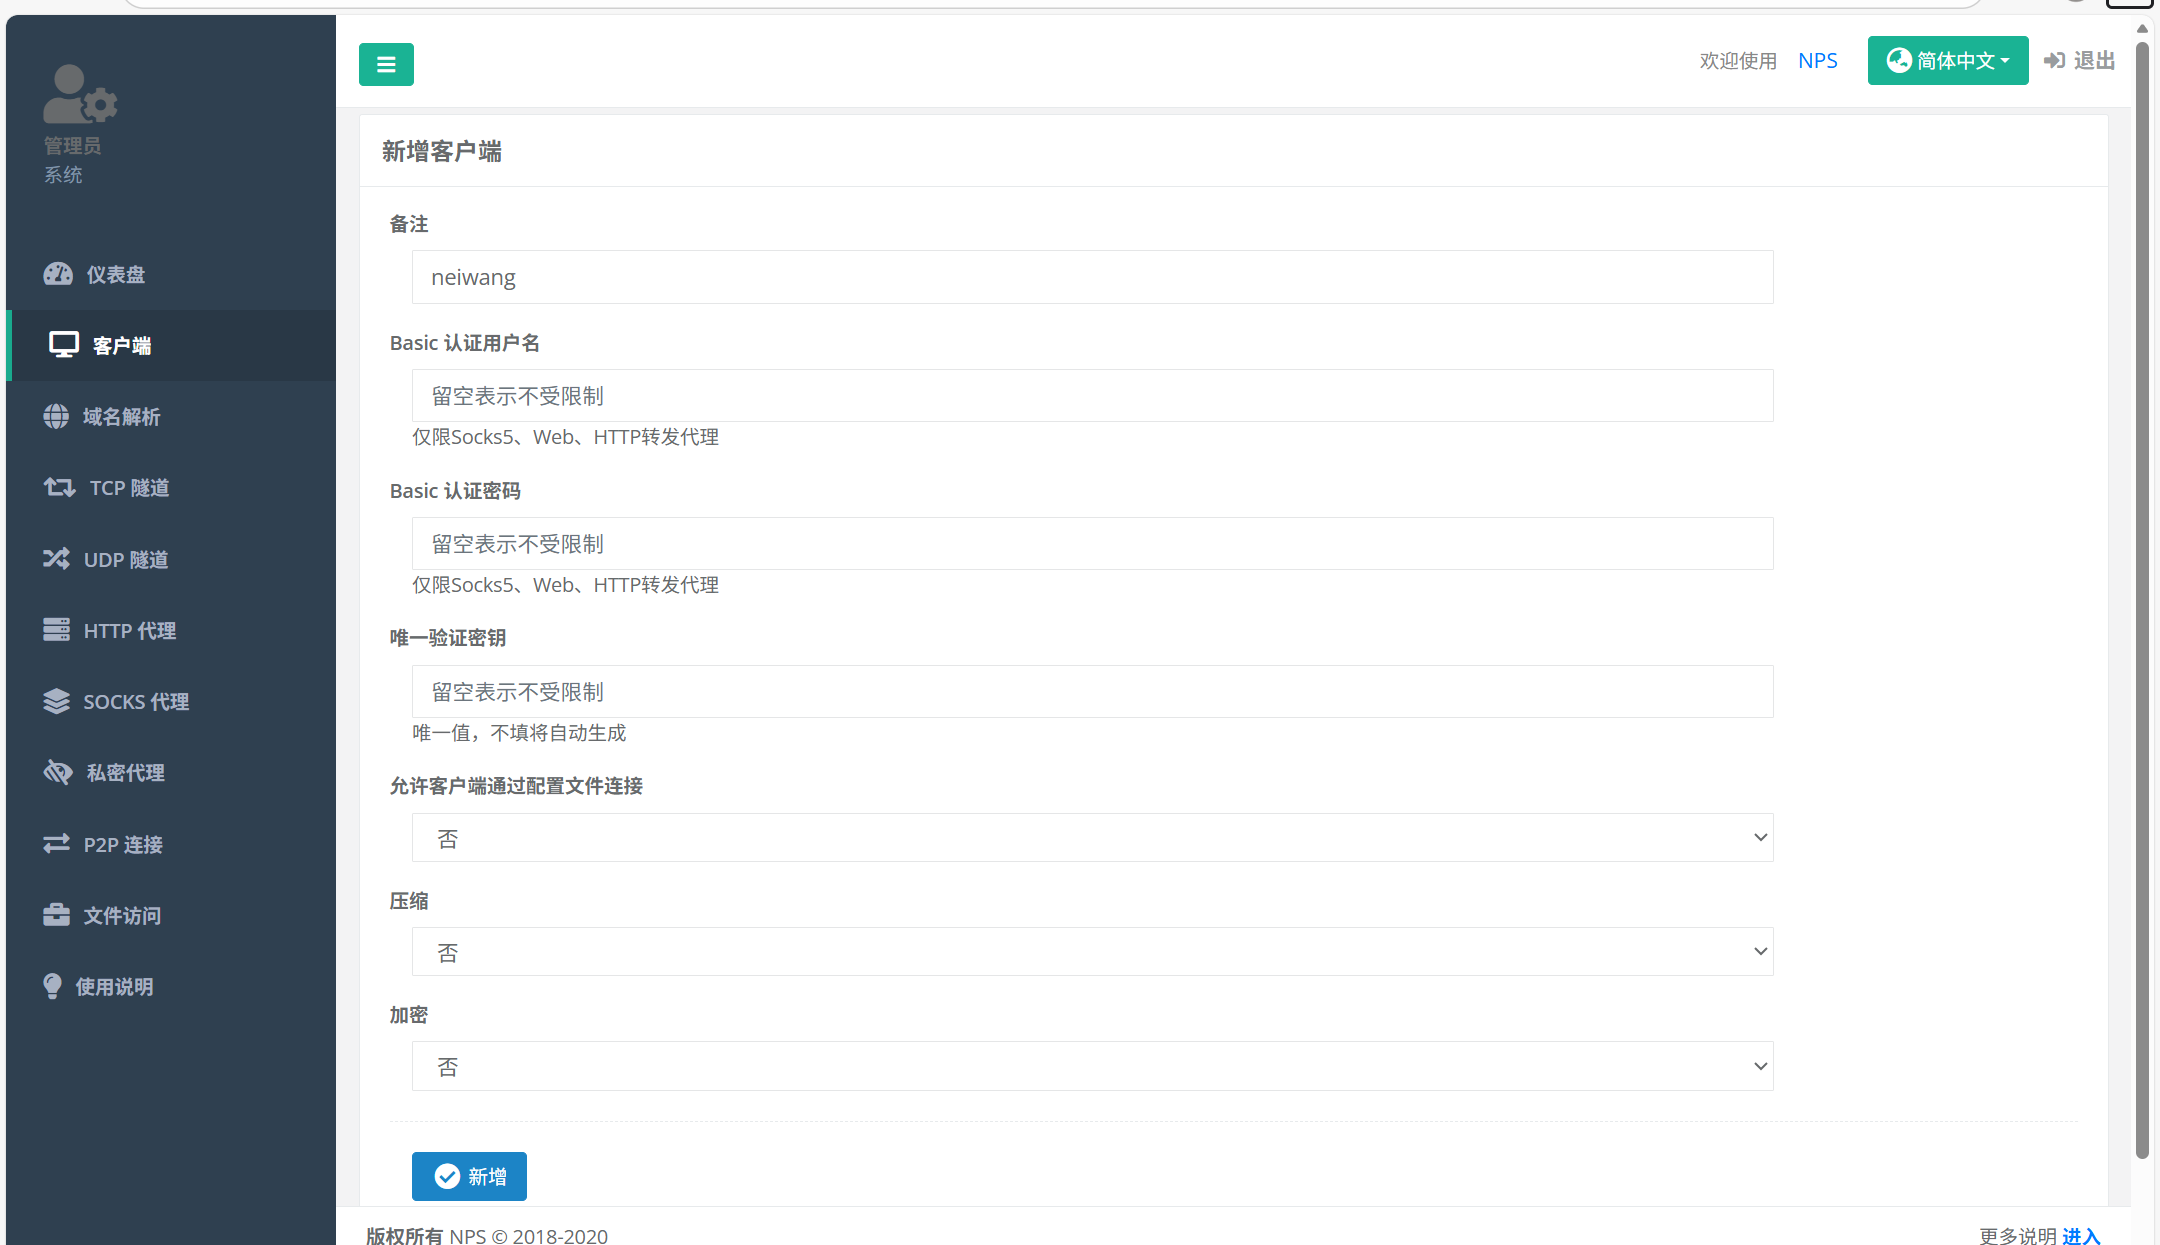Image resolution: width=2160 pixels, height=1245 pixels.
Task: Open the 加密 encryption select box
Action: [1092, 1067]
